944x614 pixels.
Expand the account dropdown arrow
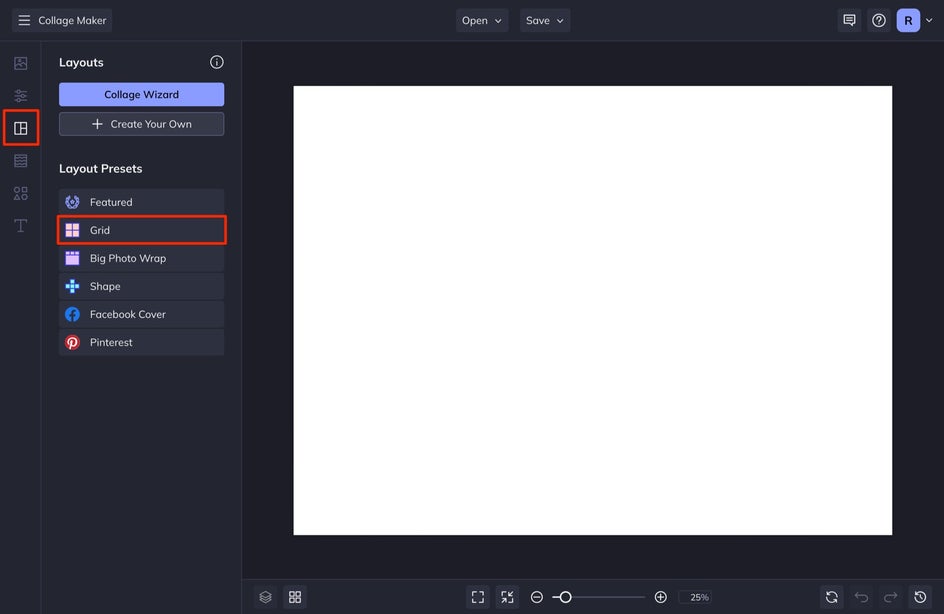[x=930, y=20]
